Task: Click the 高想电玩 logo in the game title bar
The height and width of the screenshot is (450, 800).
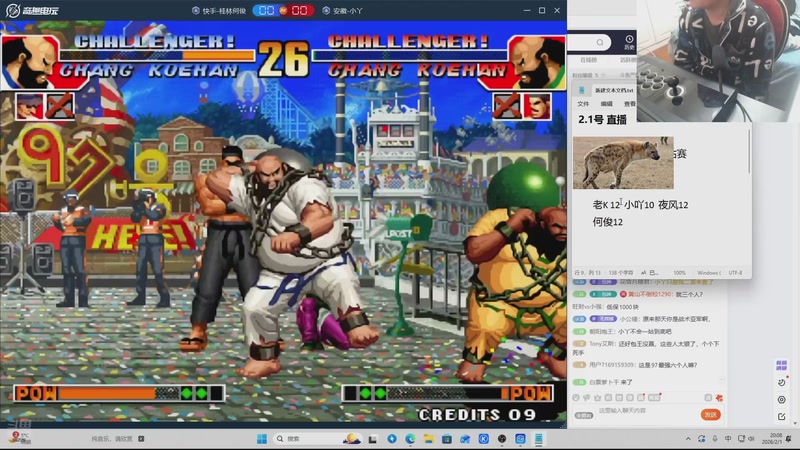Action: click(32, 10)
